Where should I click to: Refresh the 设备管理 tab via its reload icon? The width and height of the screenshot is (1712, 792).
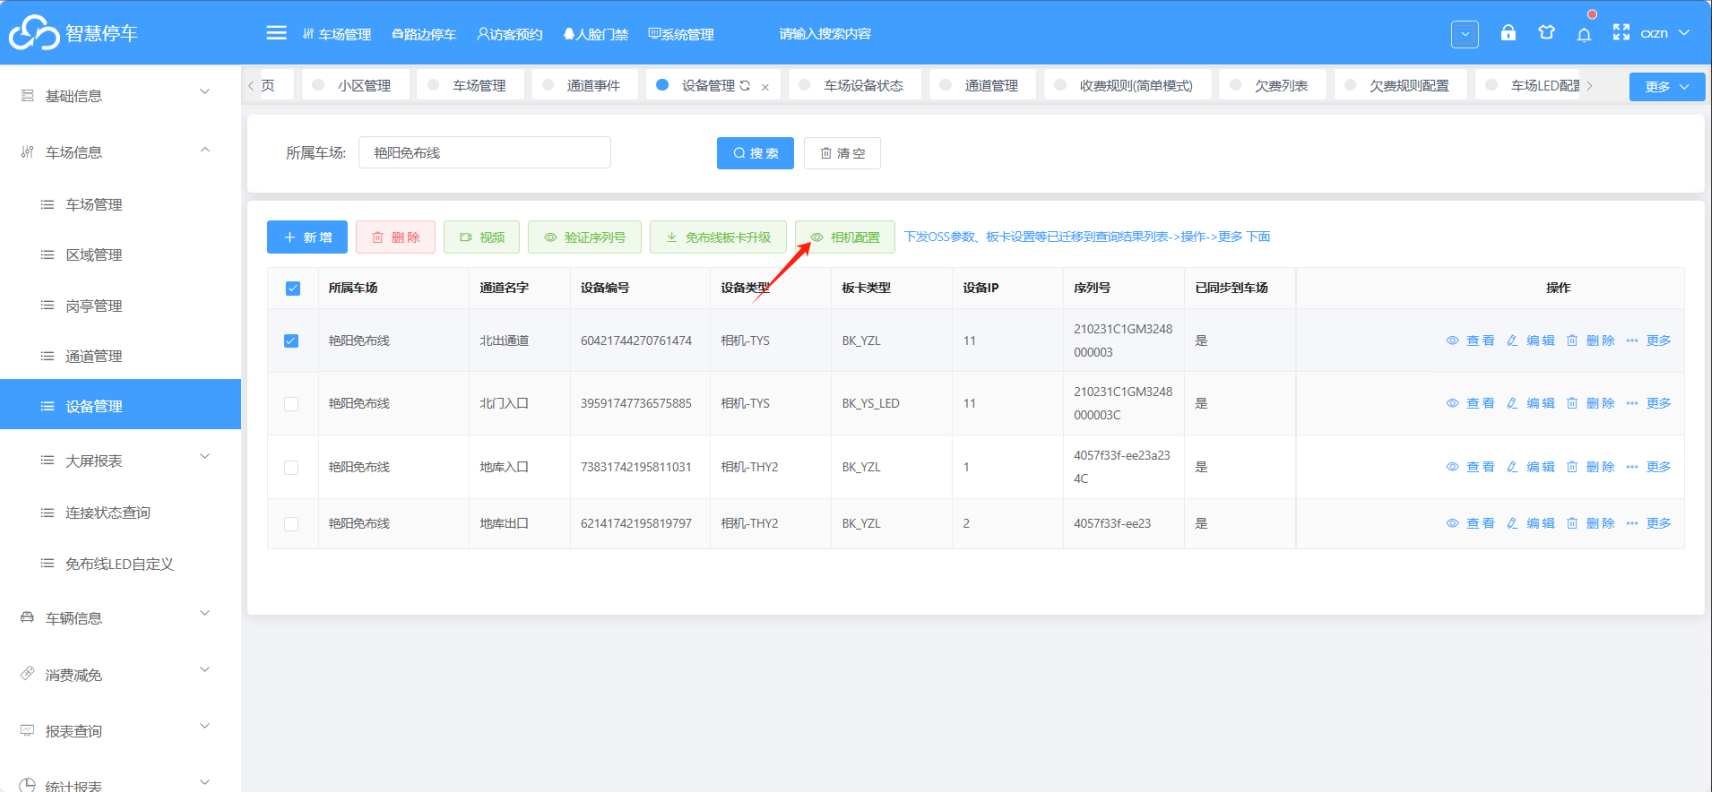click(x=745, y=86)
